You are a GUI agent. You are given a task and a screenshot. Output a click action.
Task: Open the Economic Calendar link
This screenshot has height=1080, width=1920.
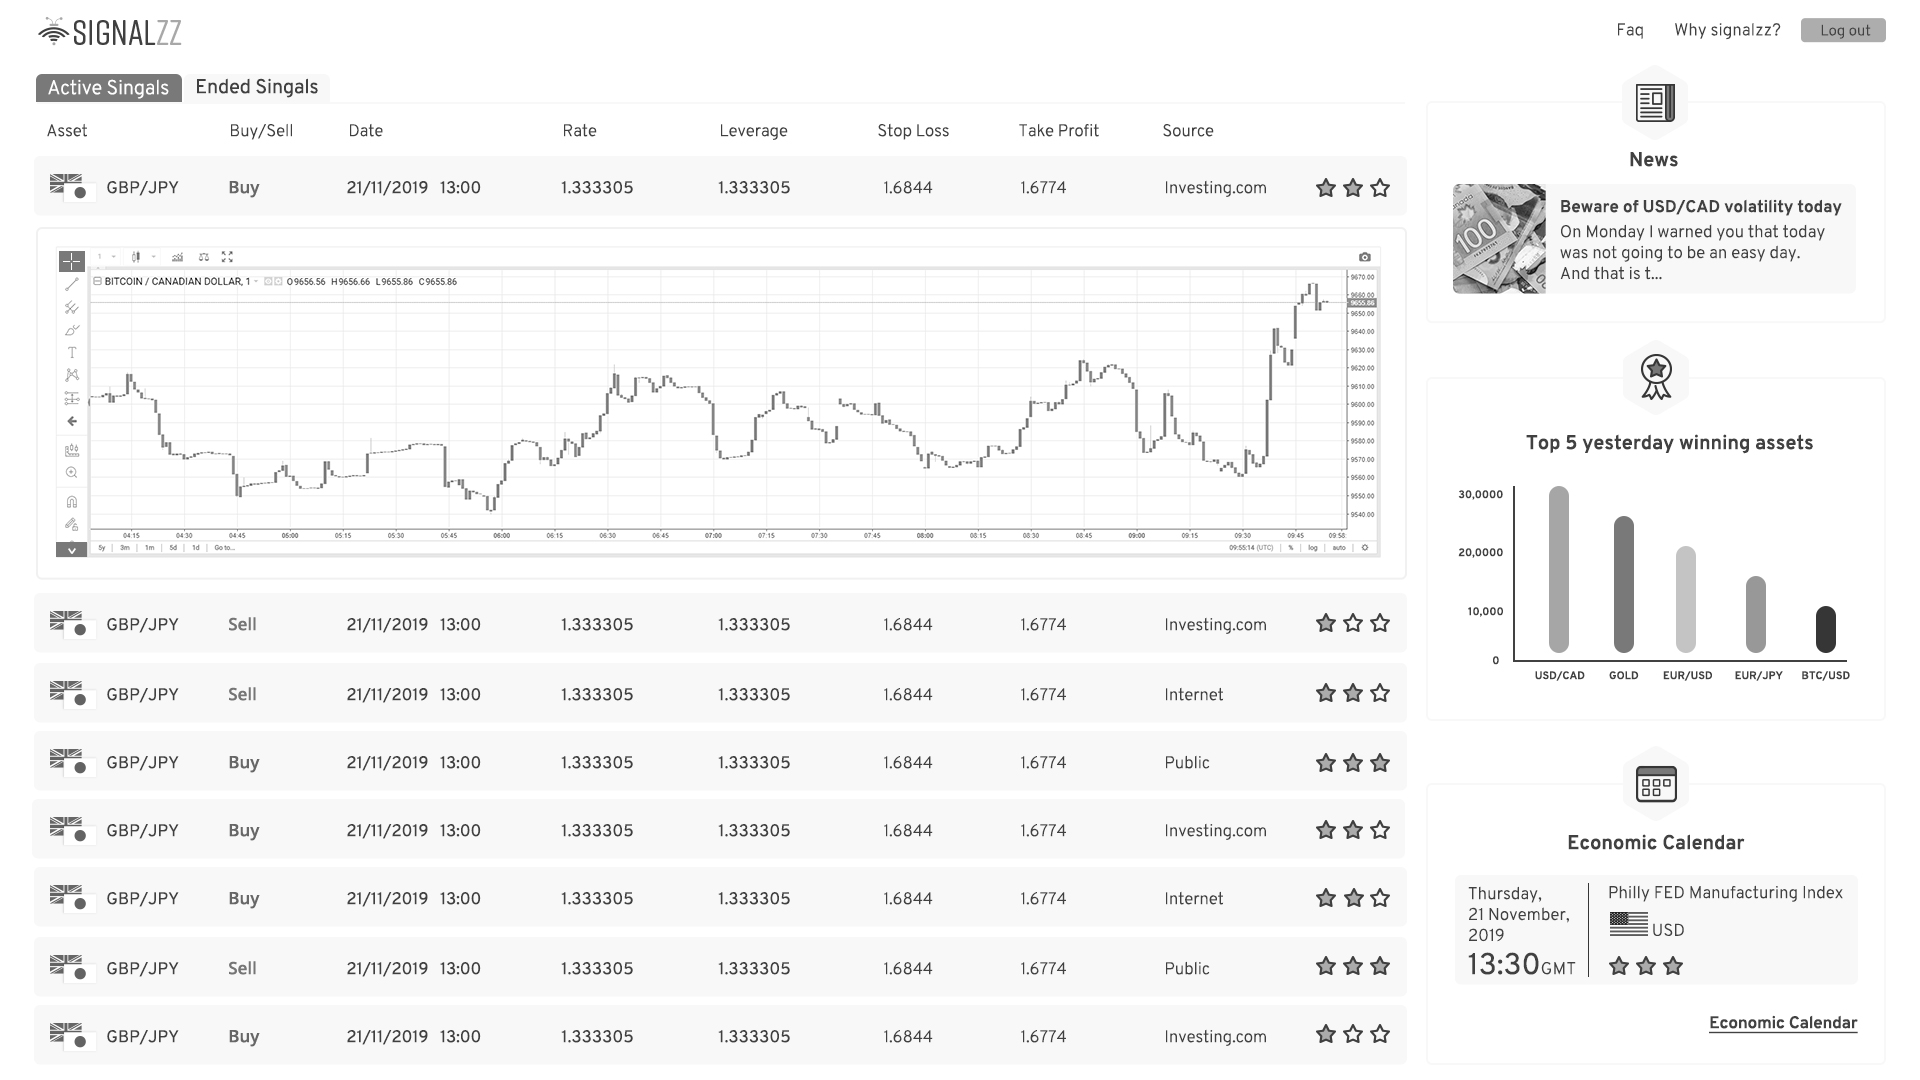1782,1023
